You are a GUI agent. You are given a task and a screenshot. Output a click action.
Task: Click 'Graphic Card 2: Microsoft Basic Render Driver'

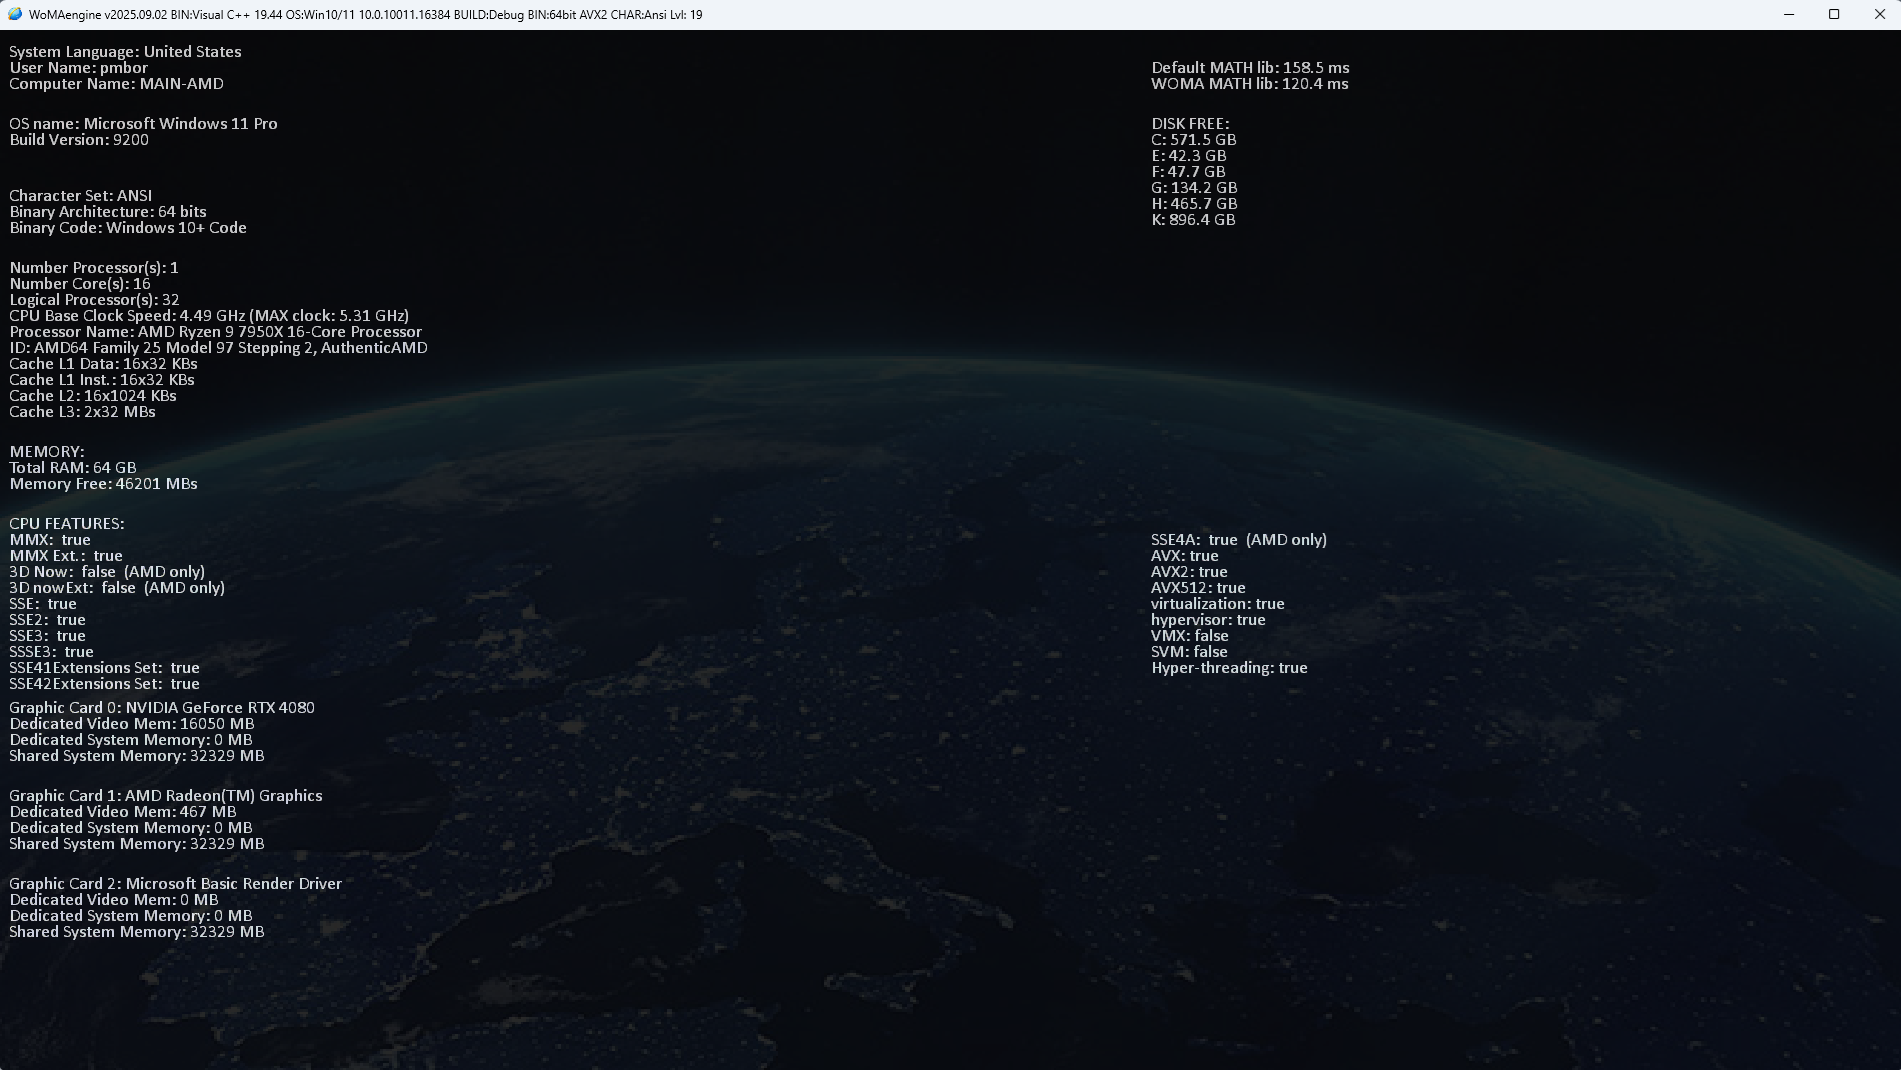click(x=175, y=884)
